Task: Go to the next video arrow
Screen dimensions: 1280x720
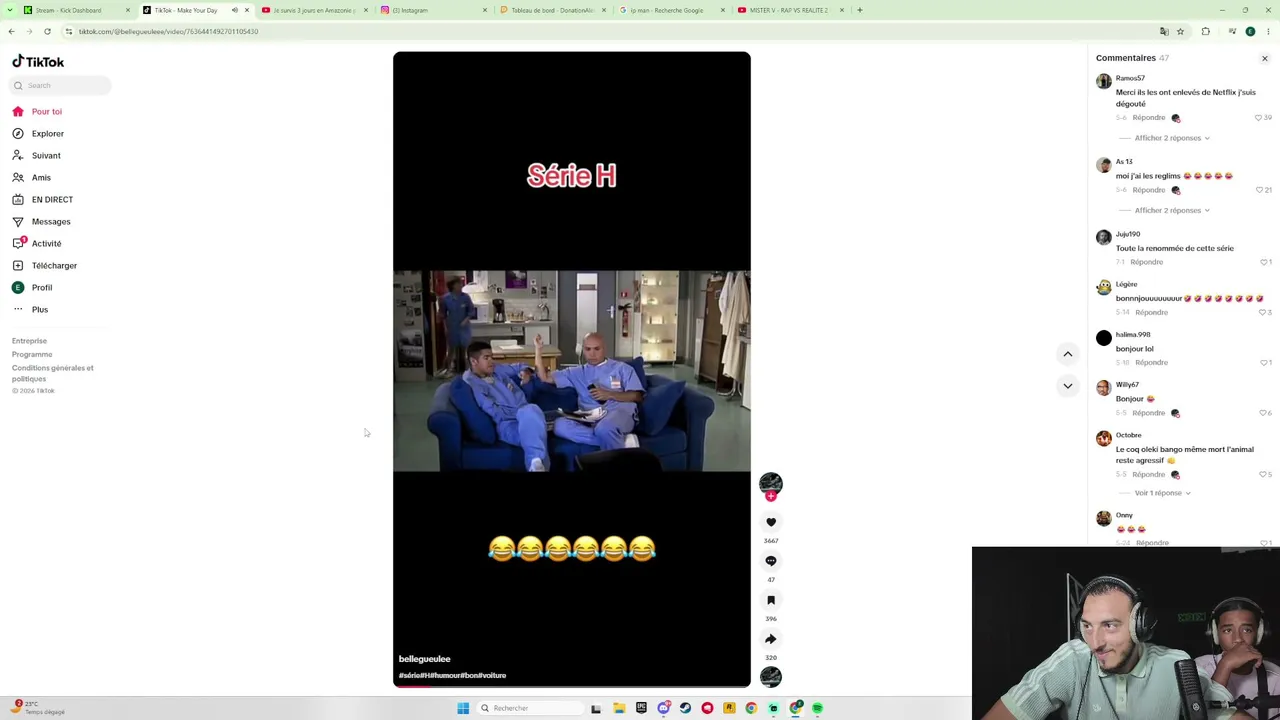Action: coord(1068,386)
